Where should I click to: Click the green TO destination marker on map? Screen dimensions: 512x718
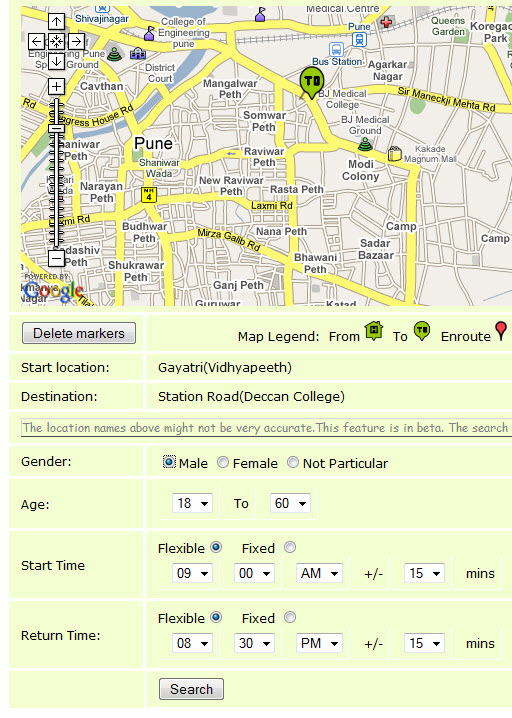tap(312, 82)
